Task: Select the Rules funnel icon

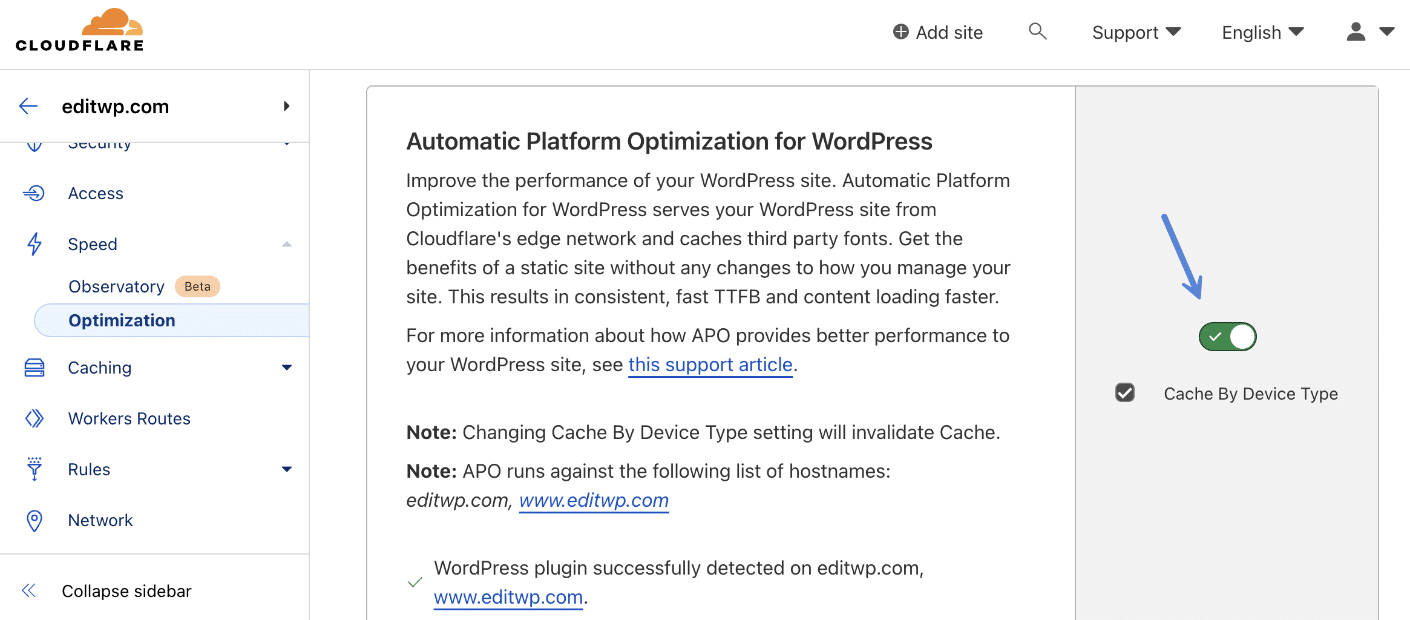Action: coord(33,469)
